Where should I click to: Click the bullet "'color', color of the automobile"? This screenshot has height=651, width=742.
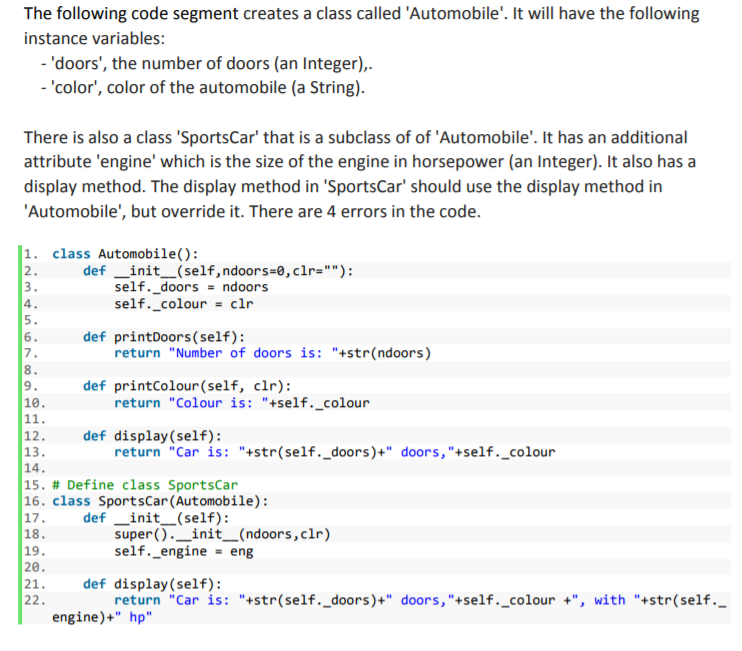tap(203, 88)
